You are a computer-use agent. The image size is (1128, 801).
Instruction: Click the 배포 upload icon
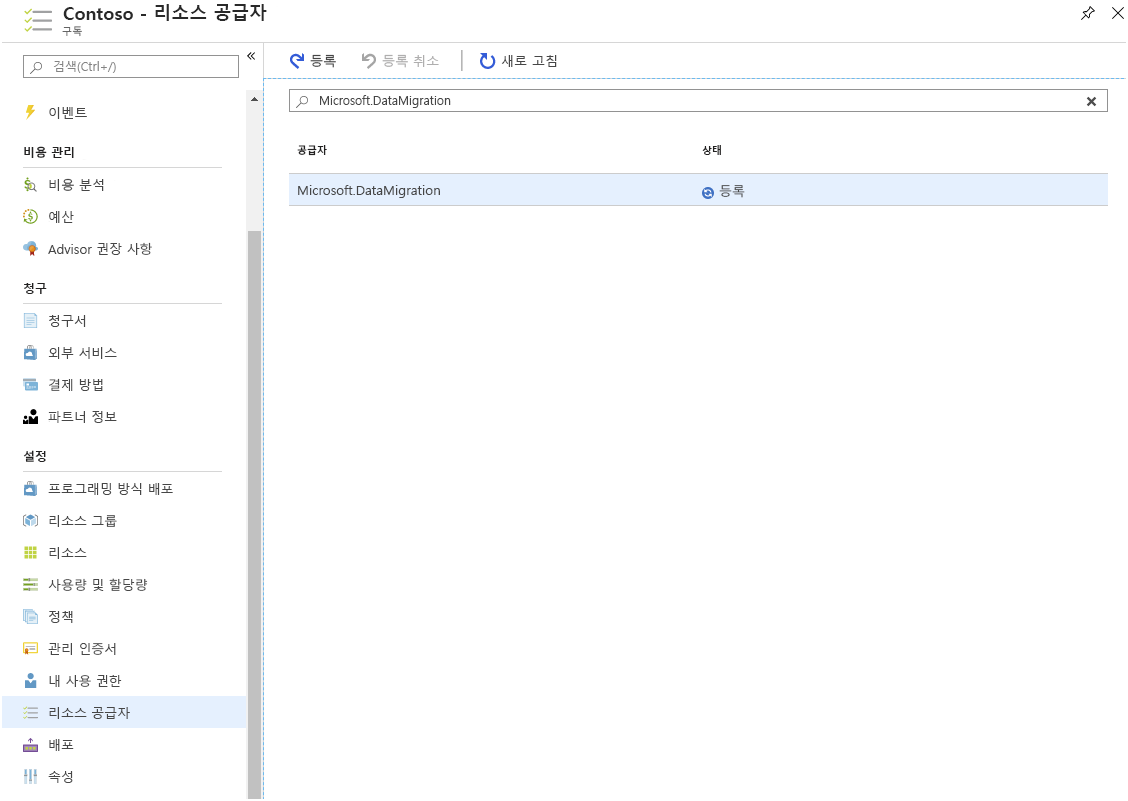[x=30, y=745]
